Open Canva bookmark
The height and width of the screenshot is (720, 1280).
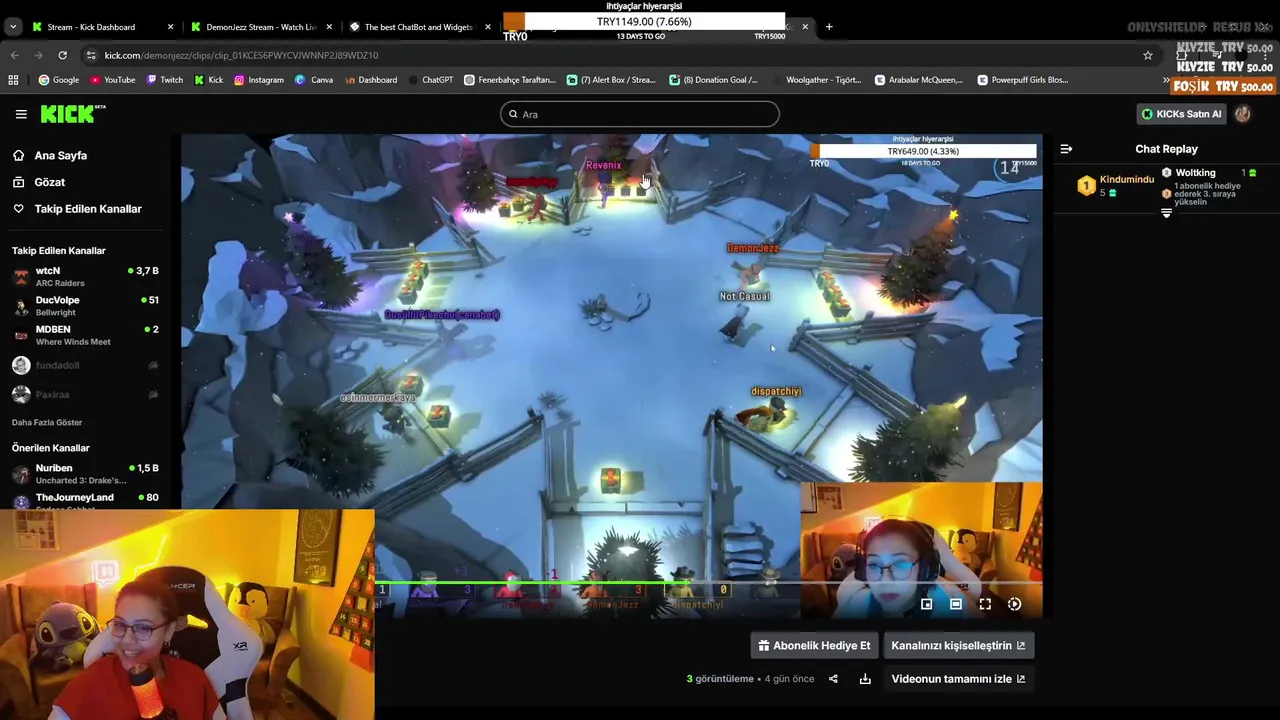point(314,80)
